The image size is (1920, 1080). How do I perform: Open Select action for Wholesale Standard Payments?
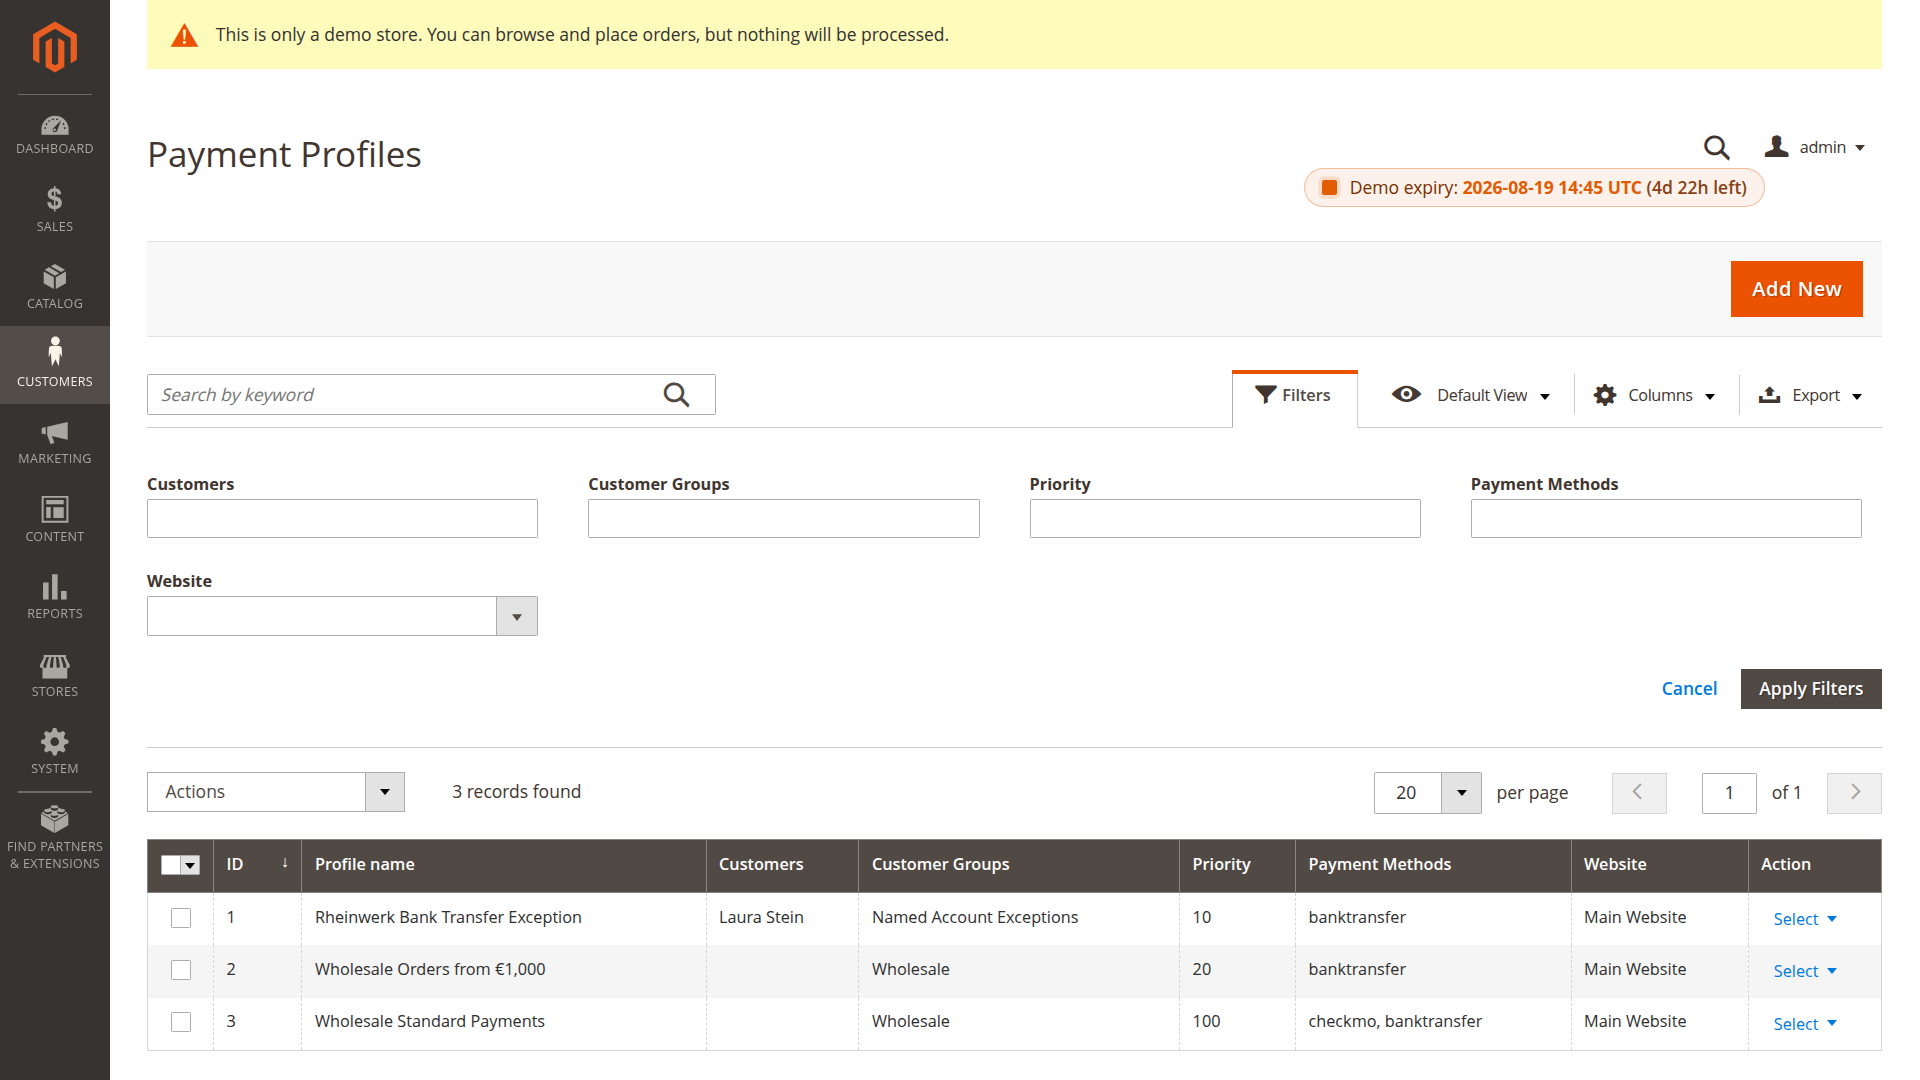[1805, 1024]
